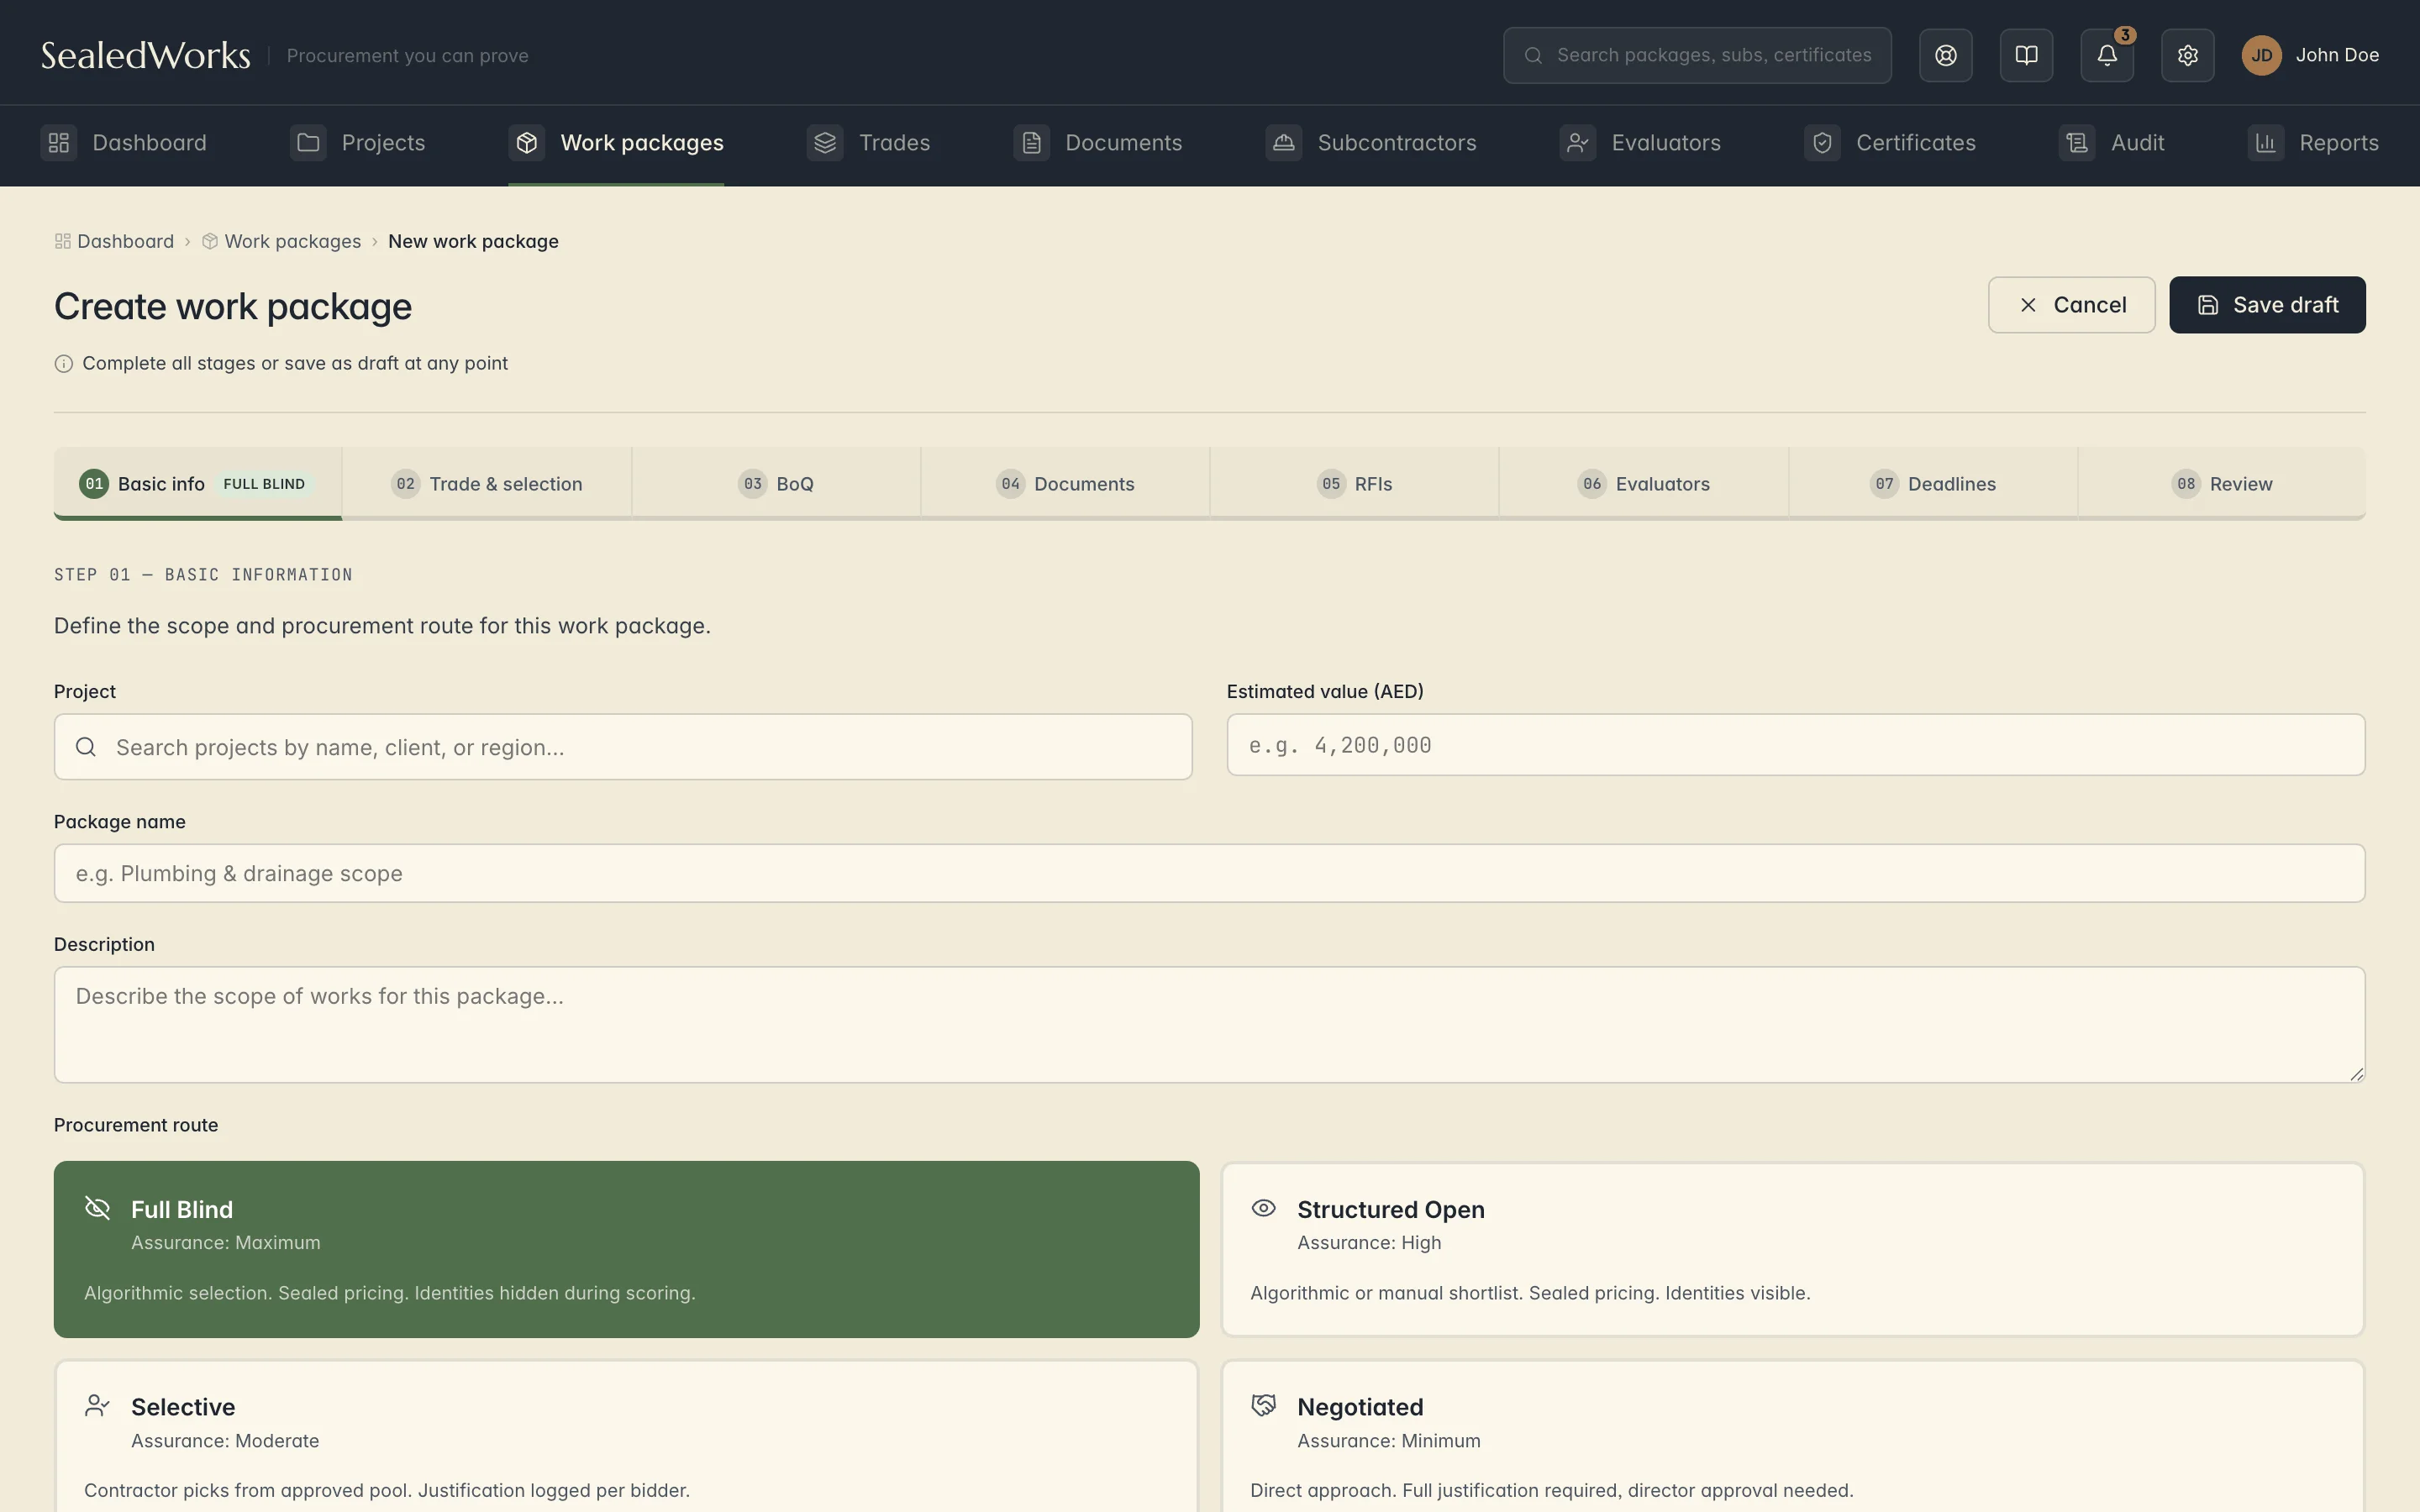Click the Description resize handle
Viewport: 2420px width, 1512px height.
click(2356, 1073)
